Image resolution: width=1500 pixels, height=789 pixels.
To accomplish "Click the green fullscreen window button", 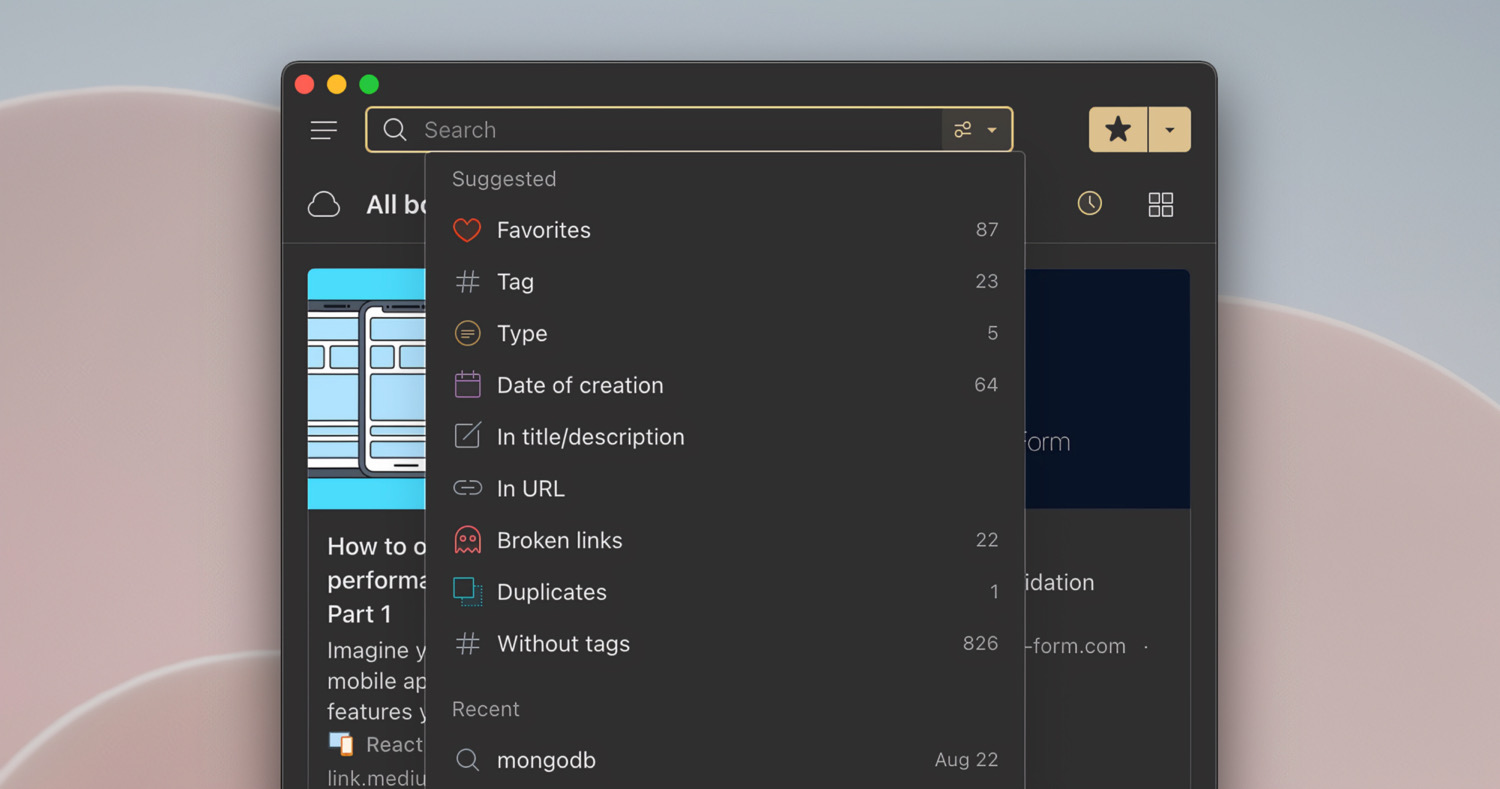I will click(369, 85).
